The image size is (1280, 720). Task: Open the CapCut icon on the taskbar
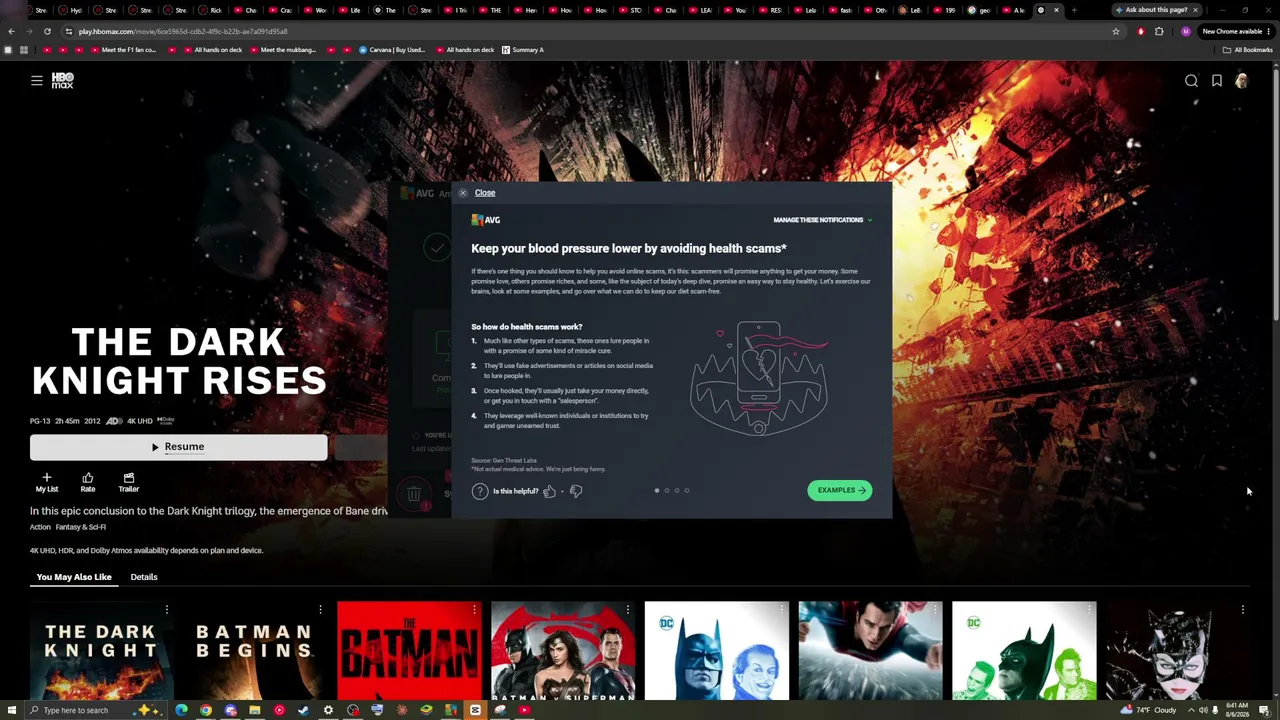[x=475, y=710]
